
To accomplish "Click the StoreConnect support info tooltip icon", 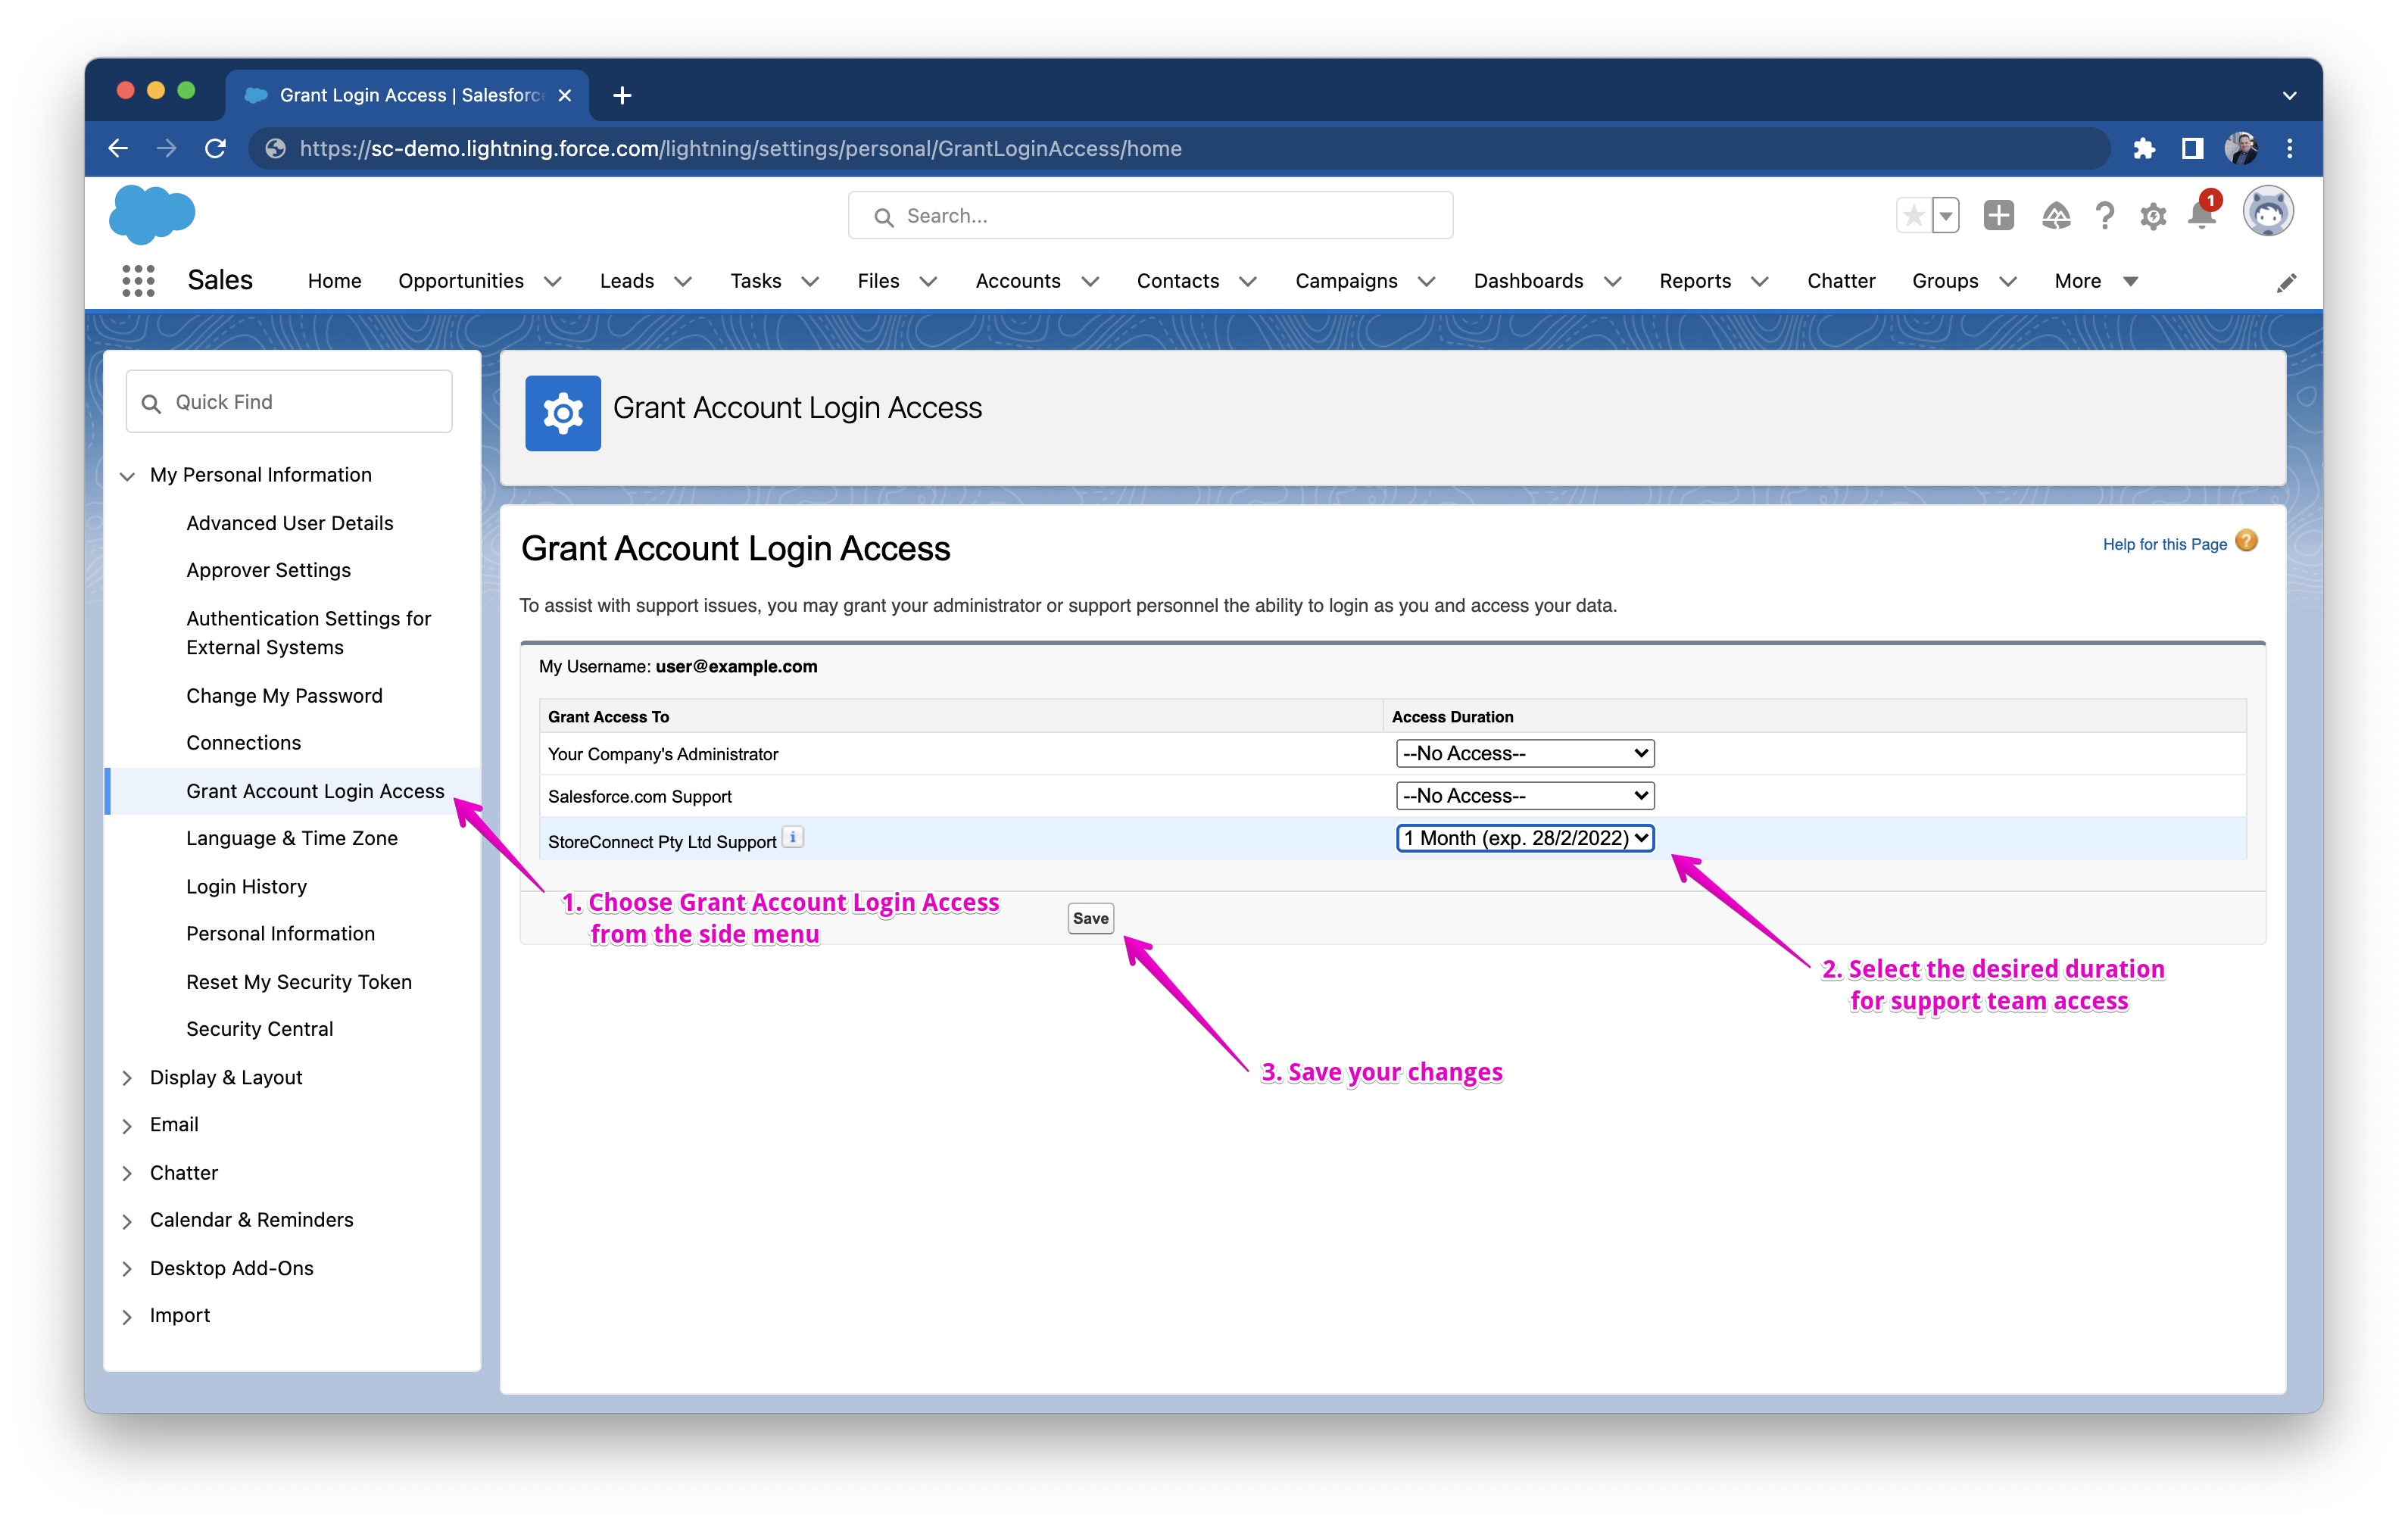I will 799,840.
